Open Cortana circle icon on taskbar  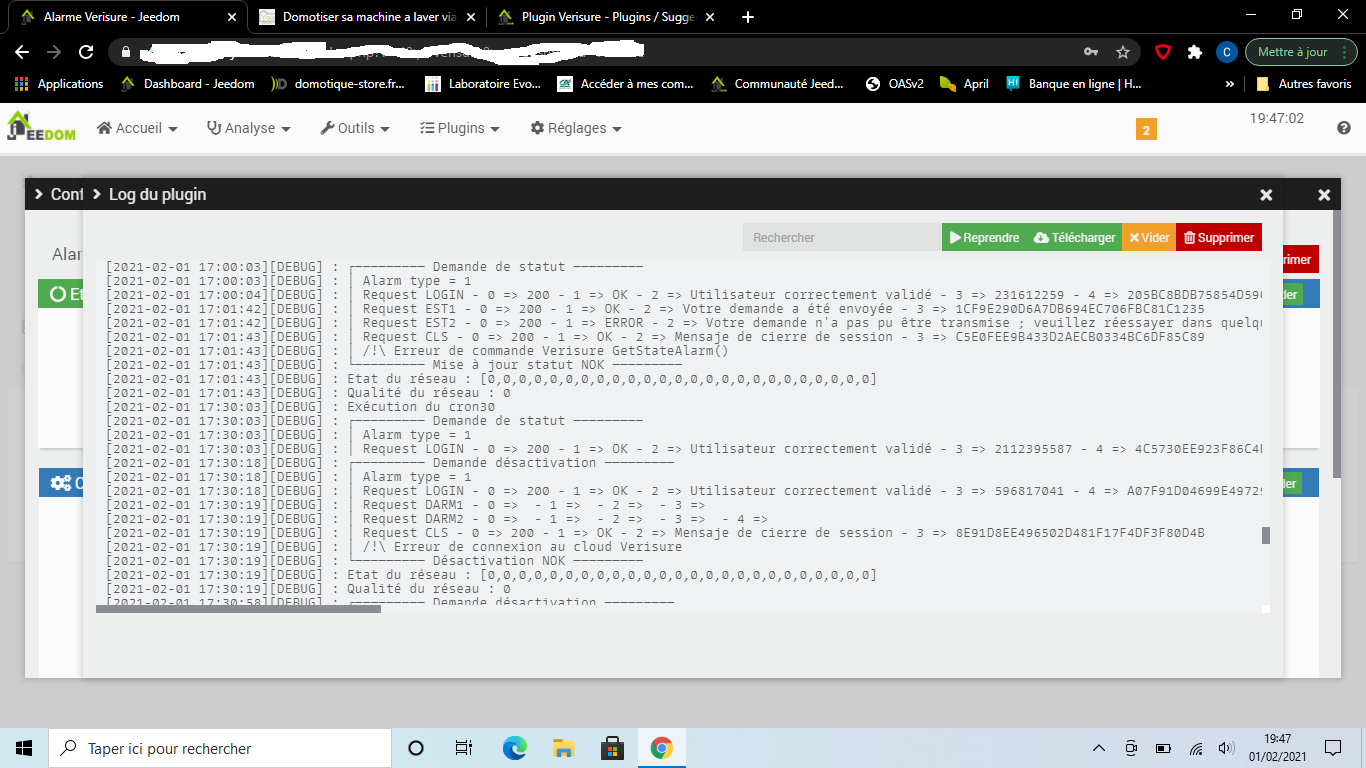point(416,748)
